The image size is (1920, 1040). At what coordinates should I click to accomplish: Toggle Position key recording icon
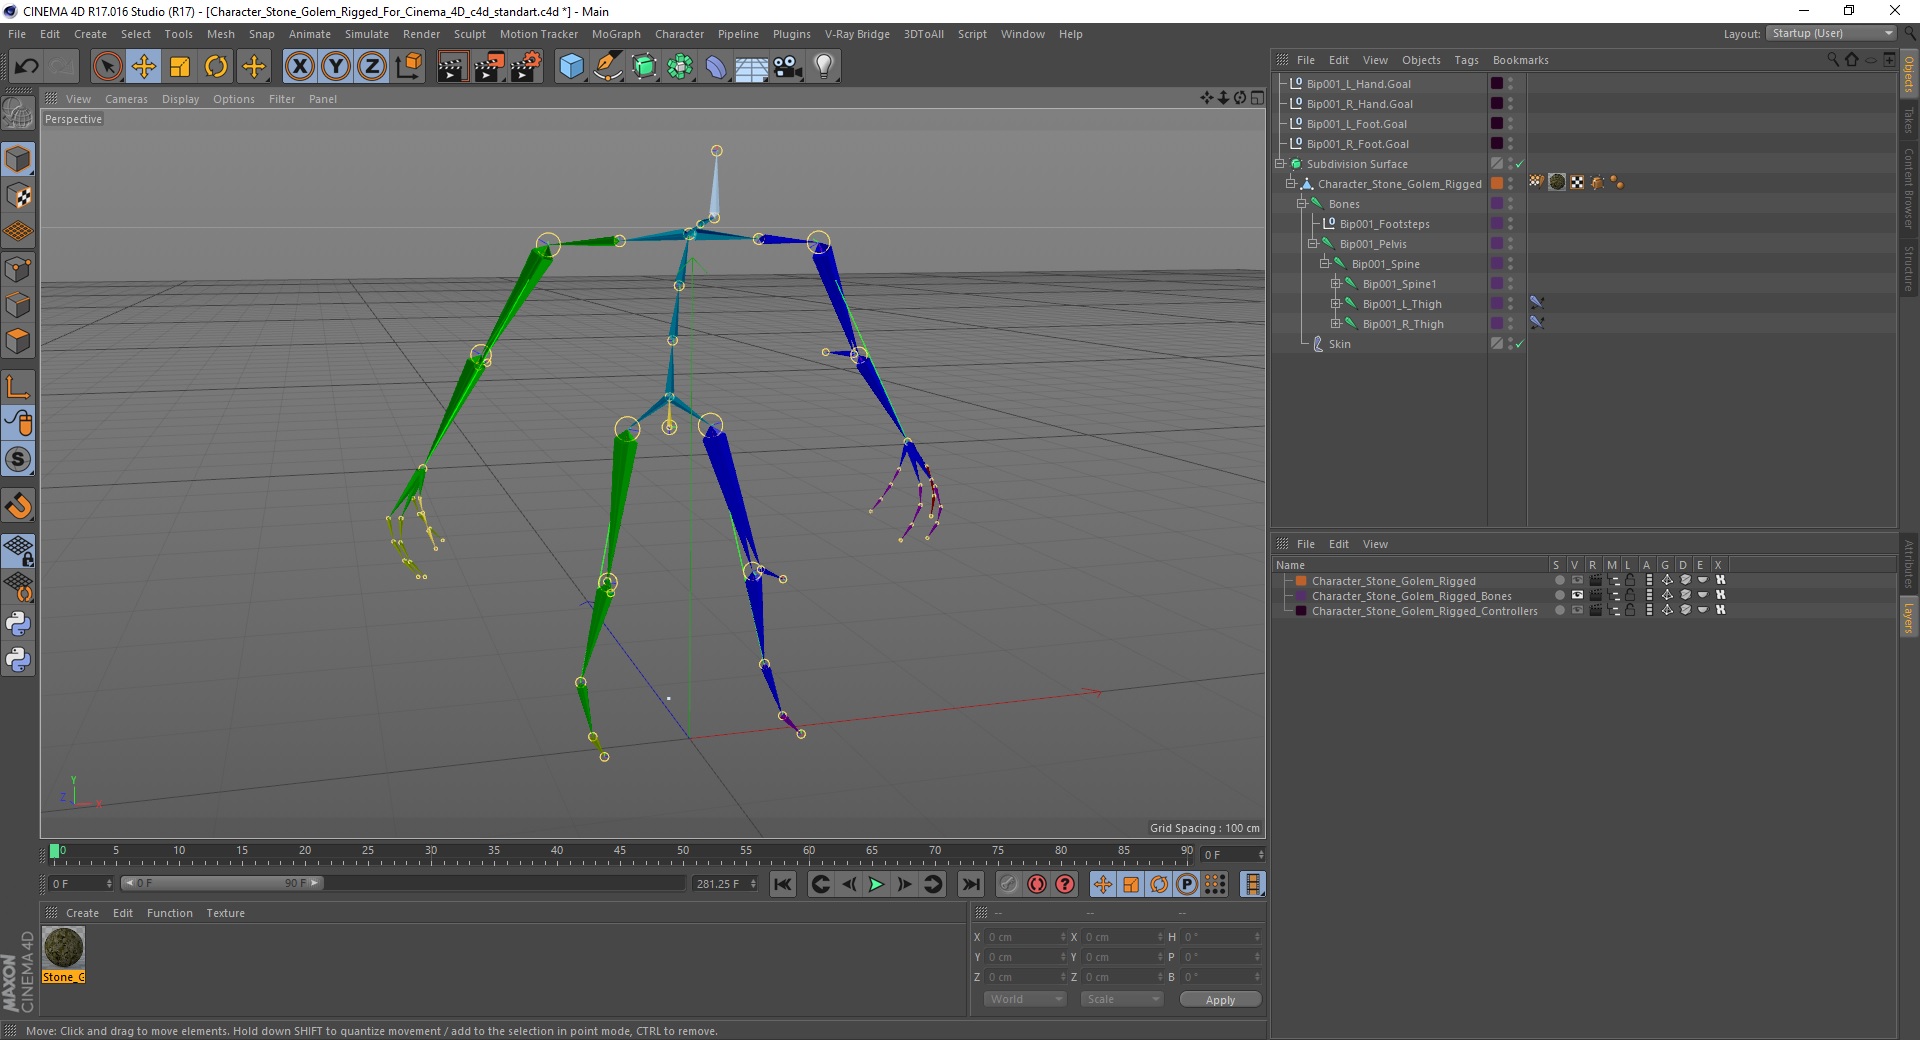tap(1103, 884)
